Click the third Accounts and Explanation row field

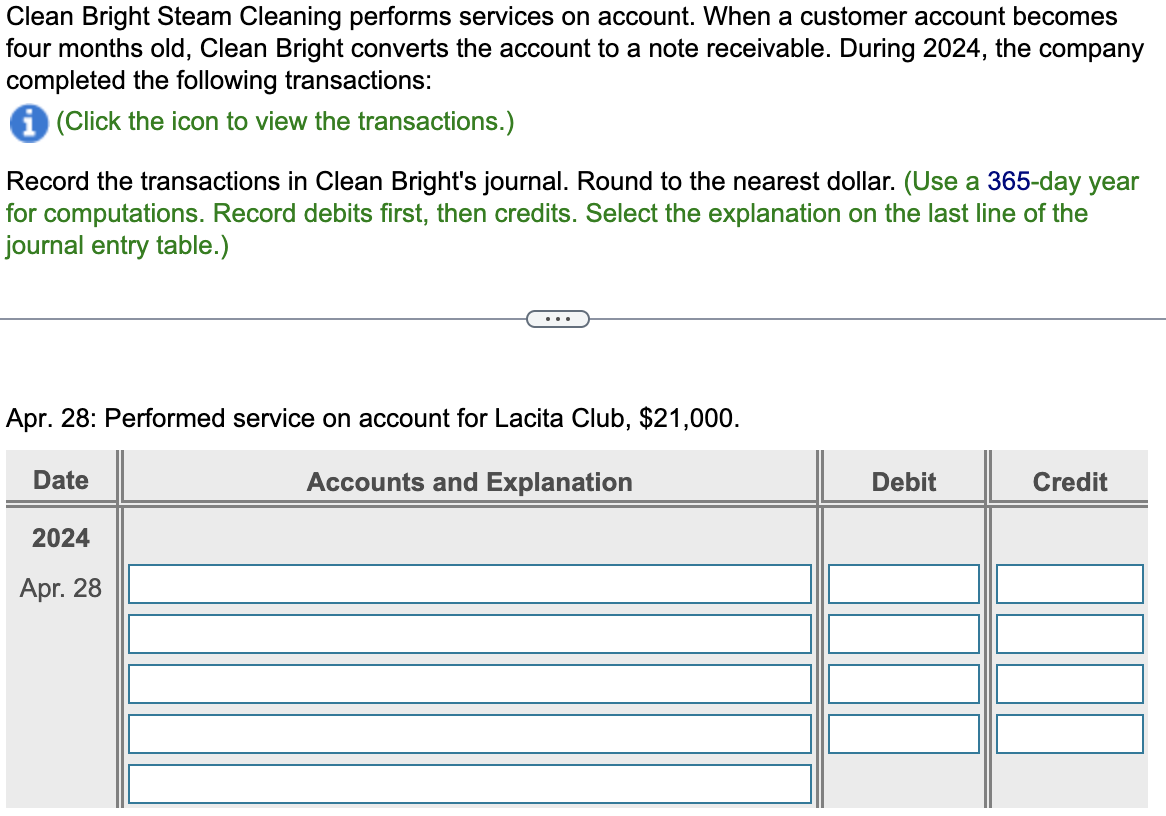469,684
